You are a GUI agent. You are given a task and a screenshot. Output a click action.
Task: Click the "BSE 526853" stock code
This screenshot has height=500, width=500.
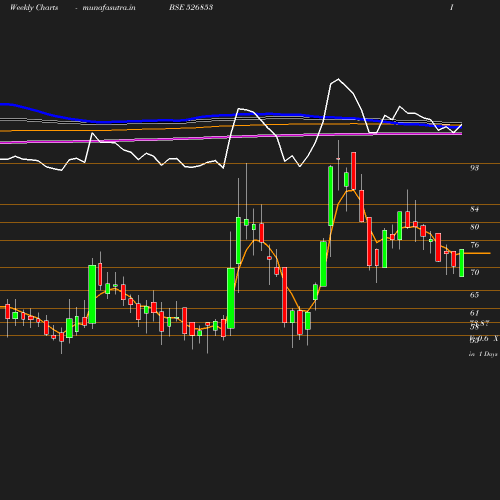click(191, 7)
